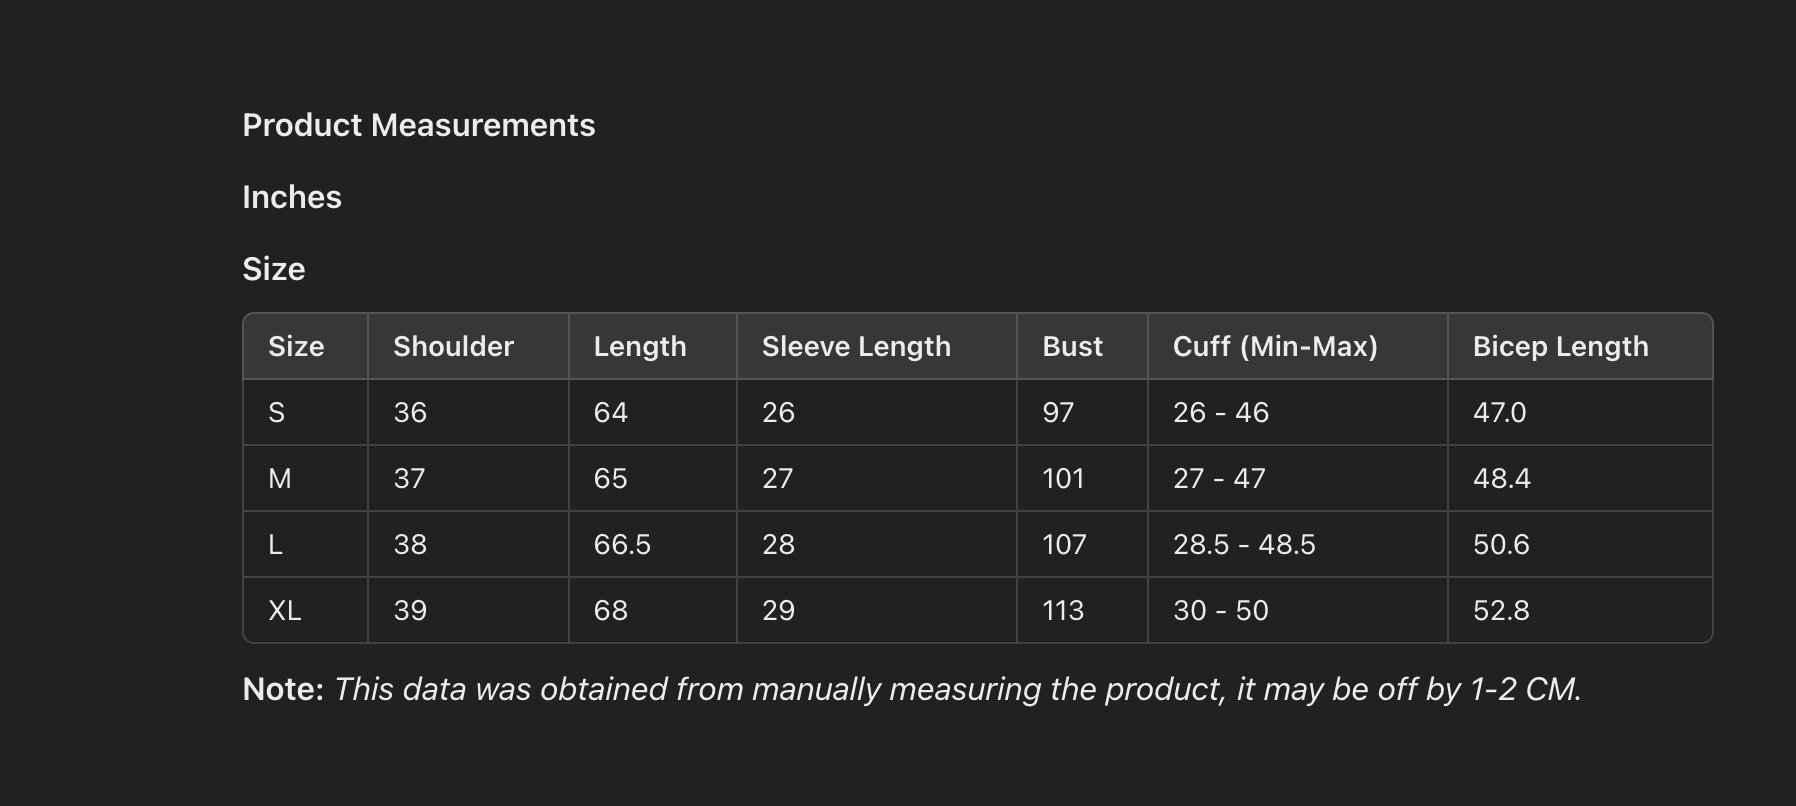
Task: Click the XL size row label
Action: (x=285, y=610)
